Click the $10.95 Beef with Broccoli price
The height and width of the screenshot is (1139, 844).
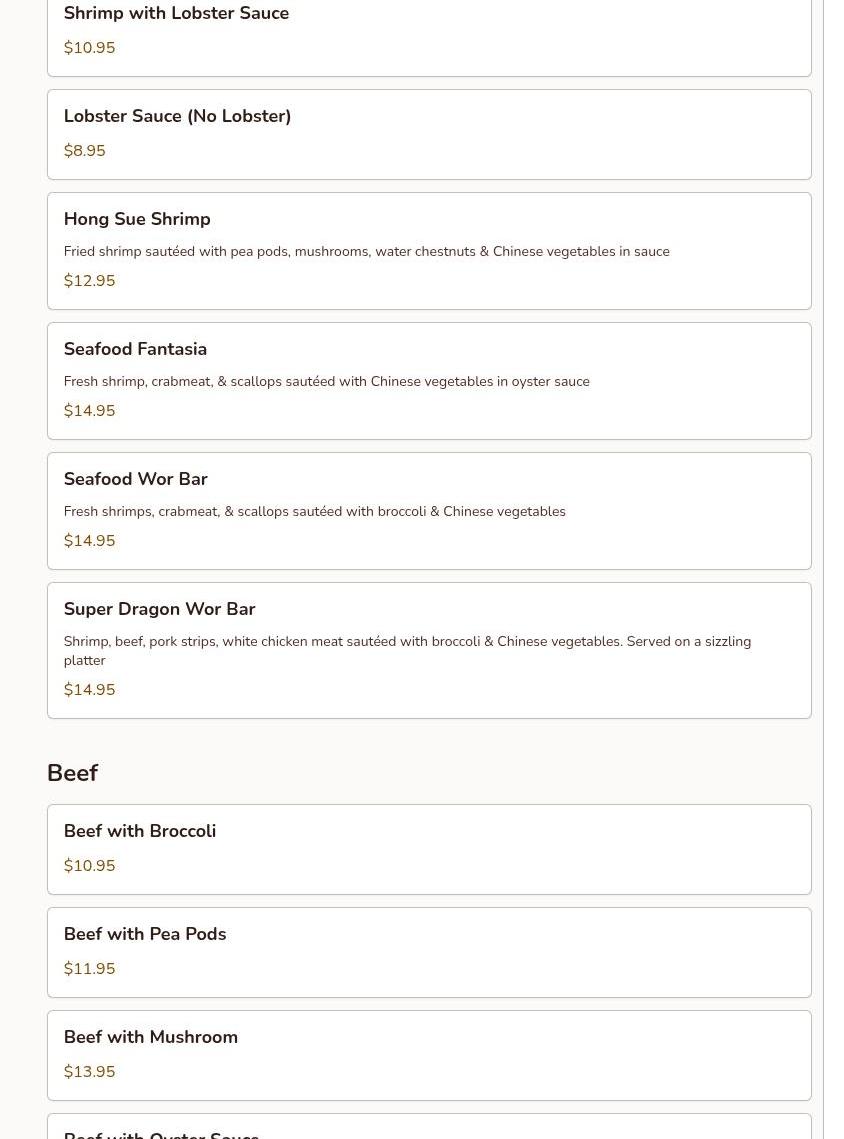89,866
